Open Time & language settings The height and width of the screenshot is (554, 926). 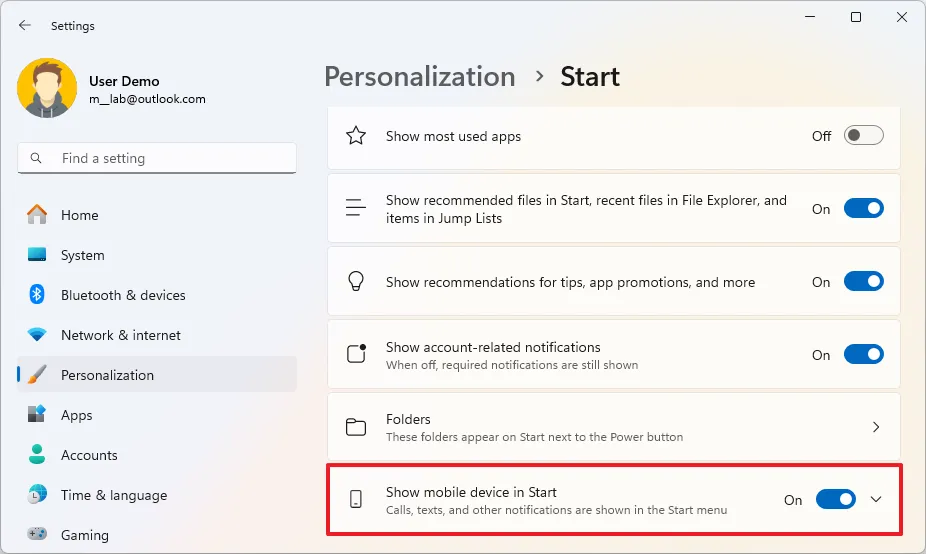point(157,495)
